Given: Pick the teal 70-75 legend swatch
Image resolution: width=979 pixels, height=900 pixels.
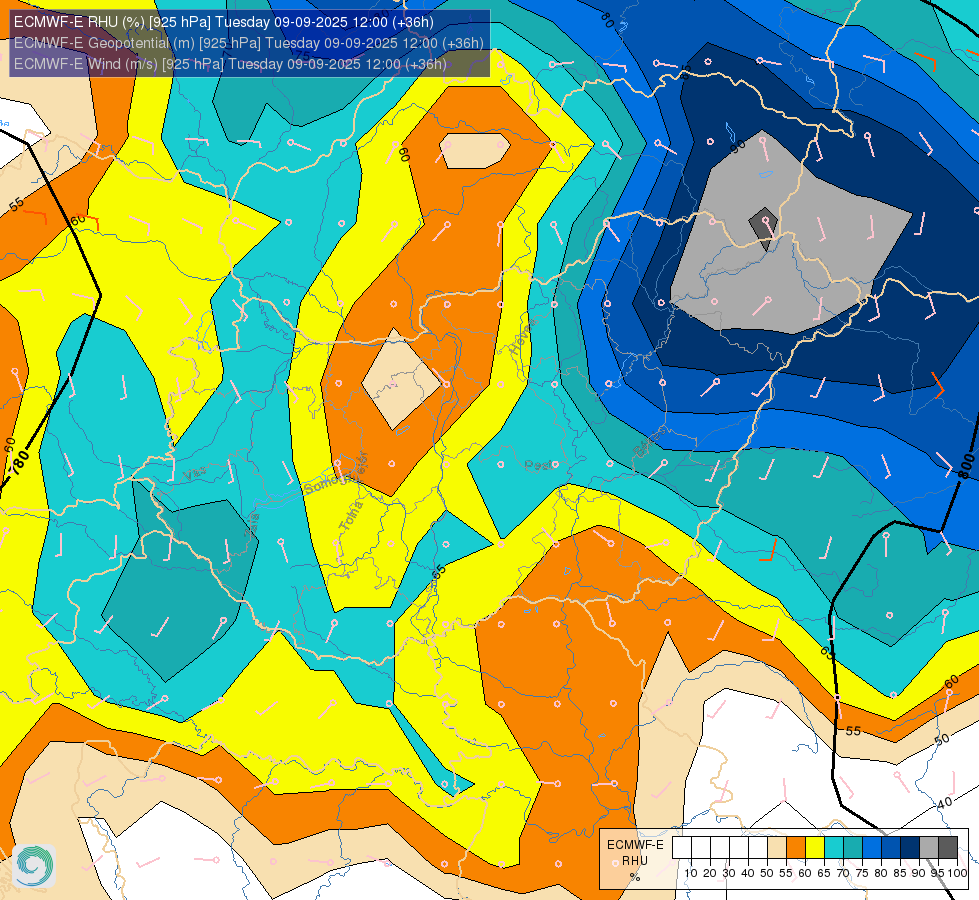Looking at the screenshot, I should coord(853,847).
